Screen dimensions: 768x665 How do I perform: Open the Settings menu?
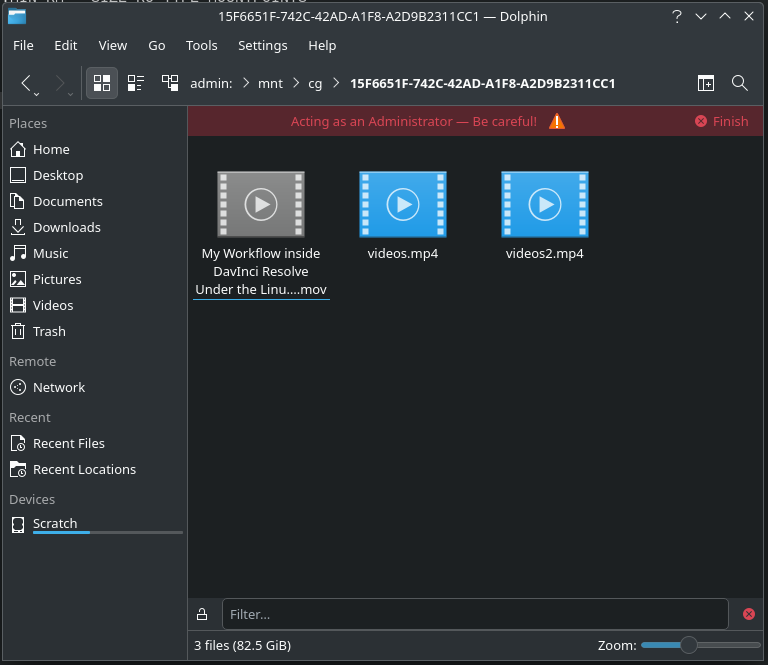[262, 45]
